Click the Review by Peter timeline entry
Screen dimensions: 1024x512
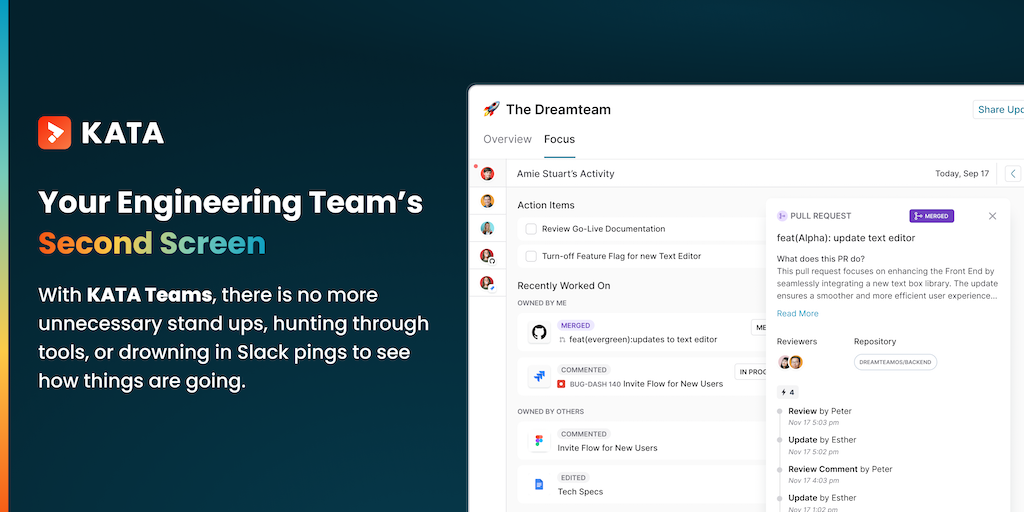[x=820, y=411]
